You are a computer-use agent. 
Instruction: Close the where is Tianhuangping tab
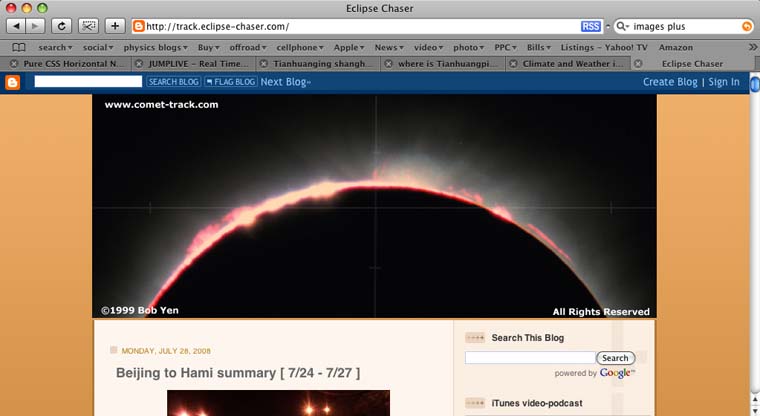tap(388, 64)
